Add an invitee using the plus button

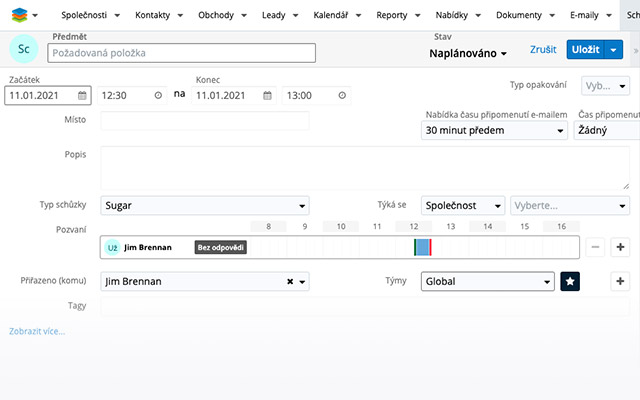click(x=619, y=247)
